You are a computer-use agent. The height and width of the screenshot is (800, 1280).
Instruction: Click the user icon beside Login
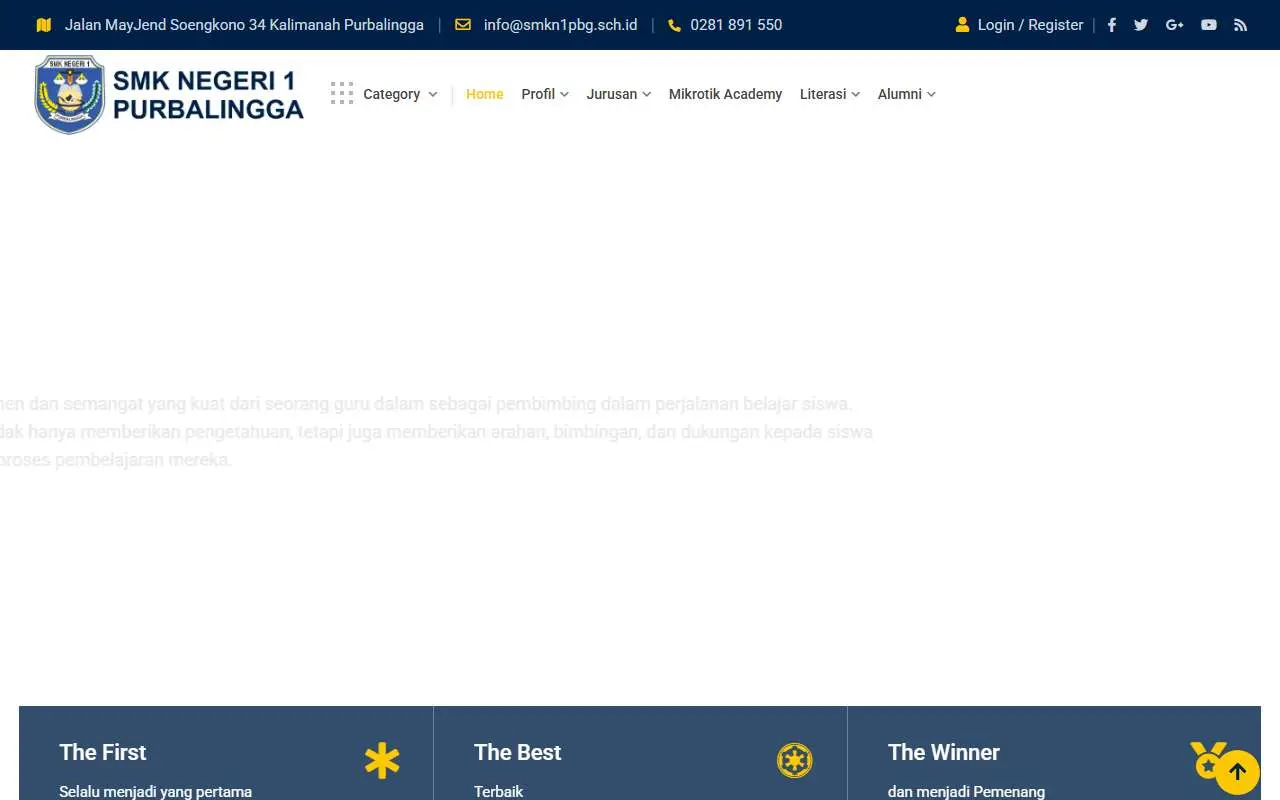(962, 25)
